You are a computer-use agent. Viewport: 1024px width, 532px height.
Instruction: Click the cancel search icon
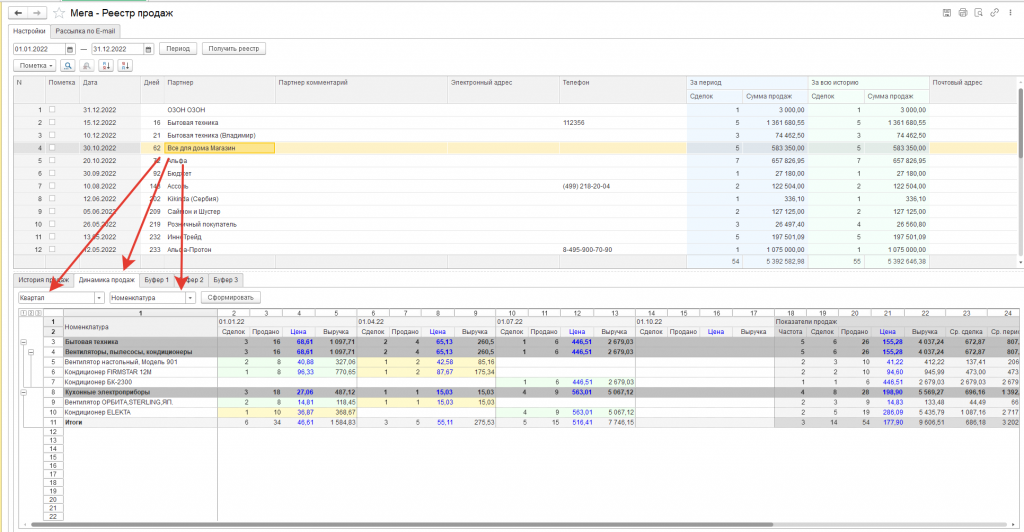click(86, 66)
